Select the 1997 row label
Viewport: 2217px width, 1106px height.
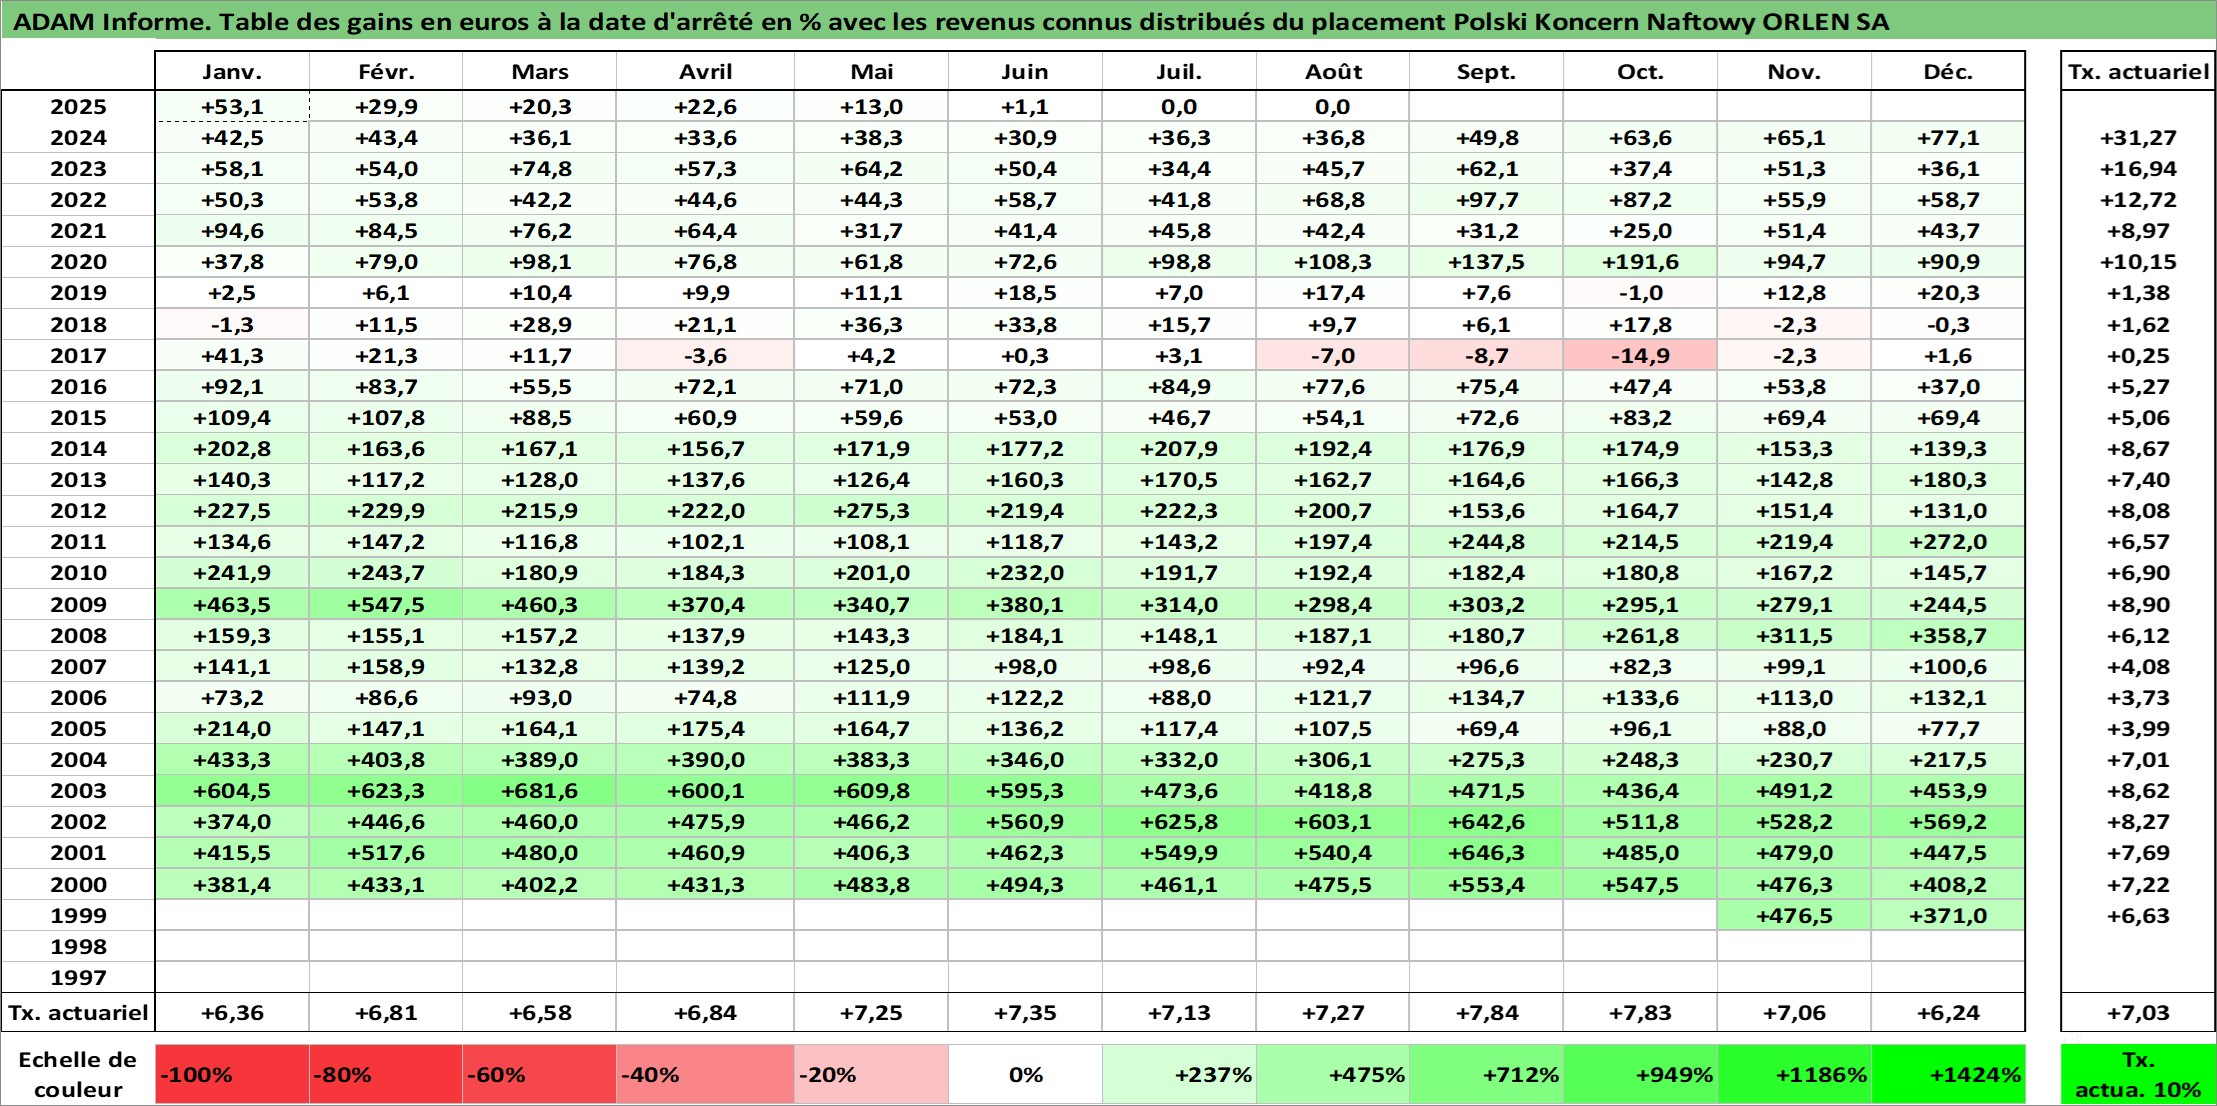(x=78, y=977)
